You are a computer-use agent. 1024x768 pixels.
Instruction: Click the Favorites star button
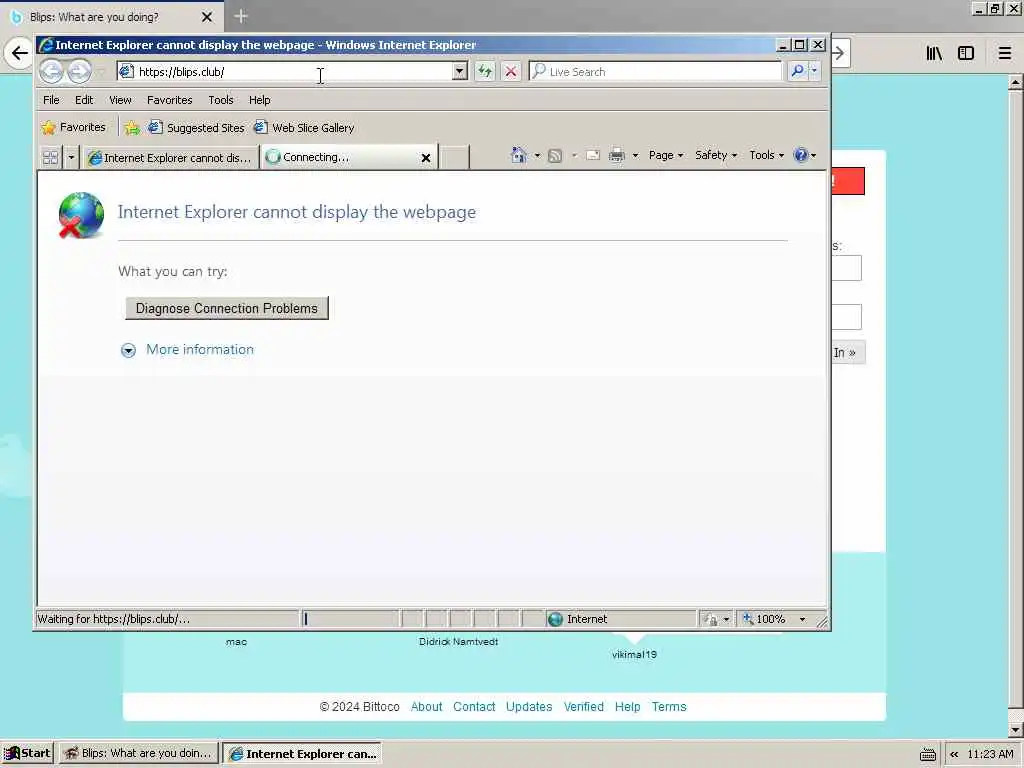(73, 127)
